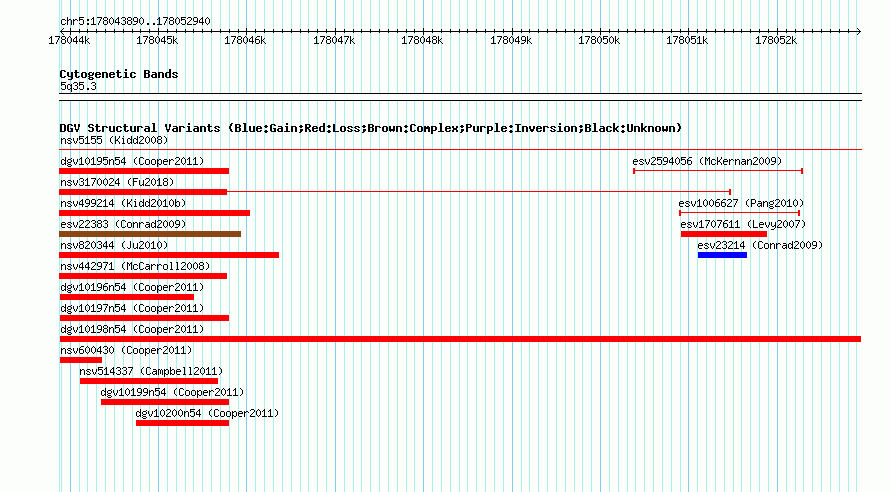The height and width of the screenshot is (492, 890).
Task: Select the nsv442971 red loss bar
Action: tap(143, 276)
